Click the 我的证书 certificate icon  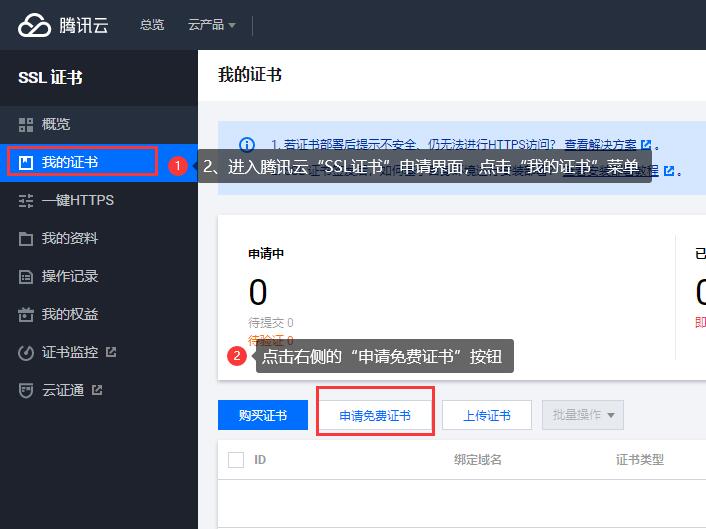26,163
